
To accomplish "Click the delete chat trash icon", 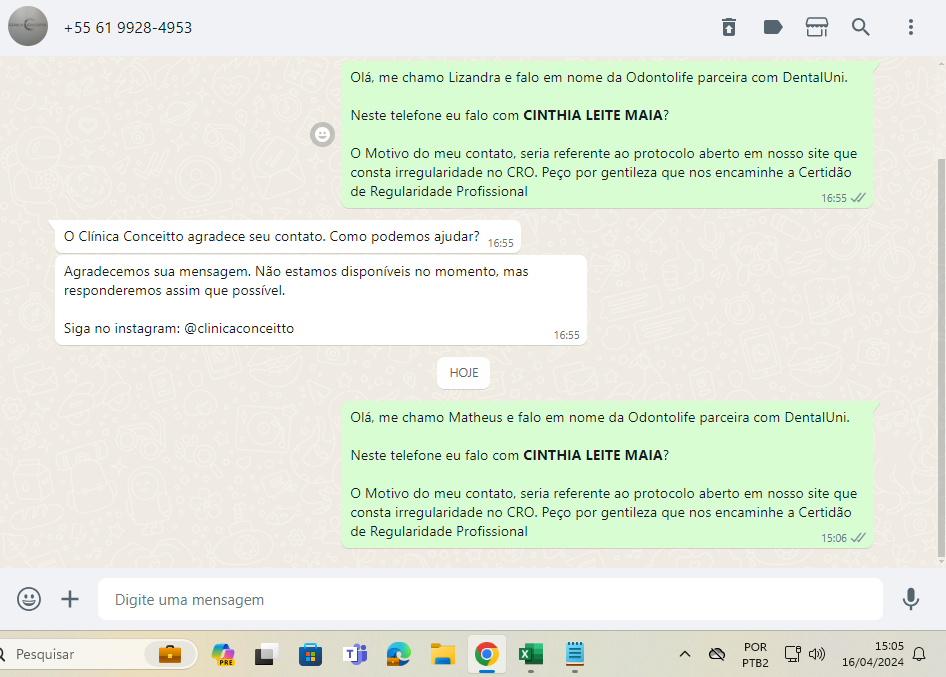I will (x=729, y=27).
